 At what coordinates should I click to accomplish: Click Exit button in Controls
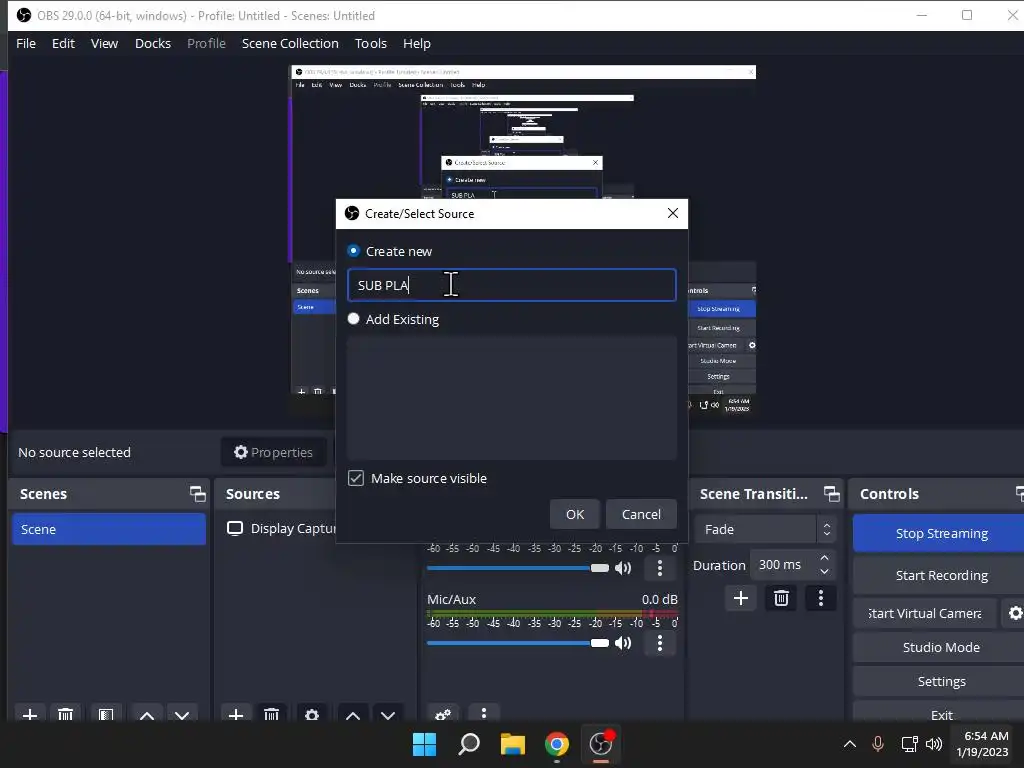coord(941,714)
